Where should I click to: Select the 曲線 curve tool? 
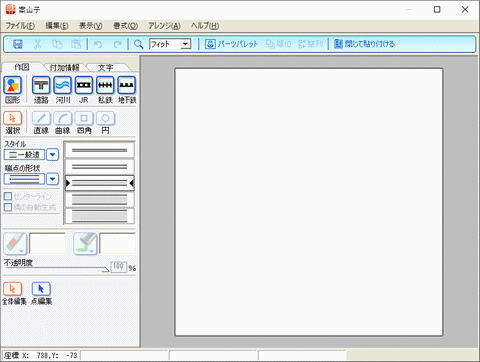pos(62,118)
